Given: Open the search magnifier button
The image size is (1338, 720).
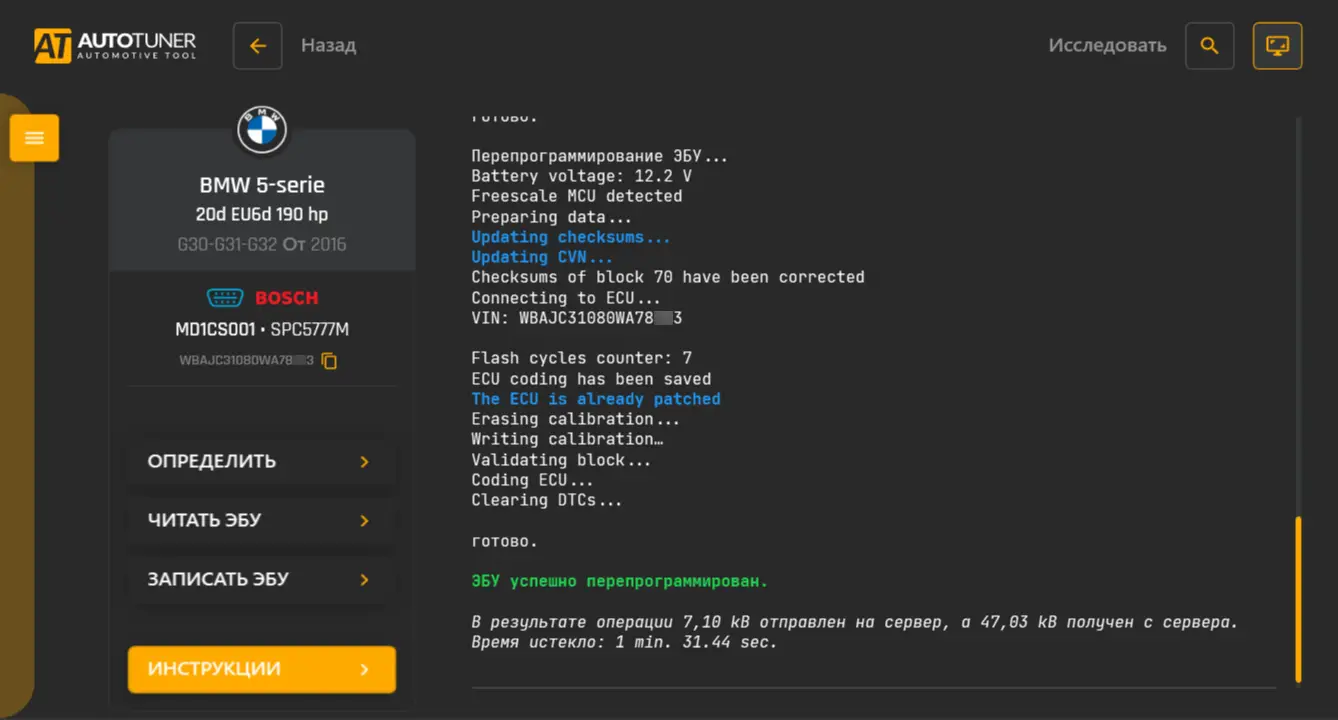Looking at the screenshot, I should (1210, 46).
